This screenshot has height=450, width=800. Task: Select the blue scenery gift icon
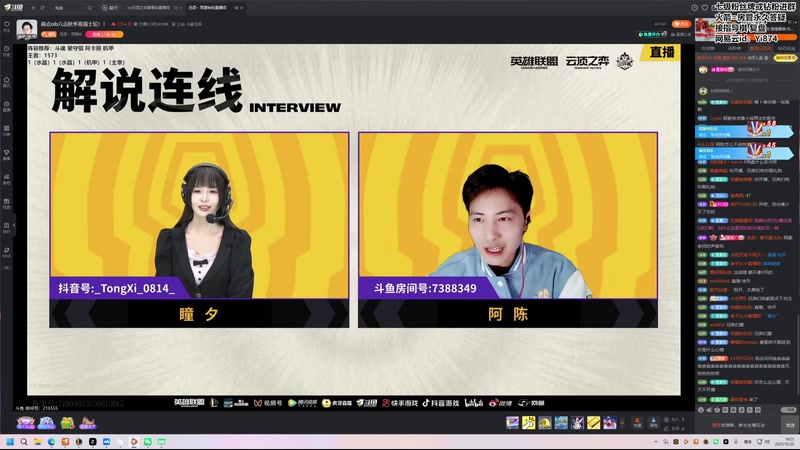pos(561,422)
